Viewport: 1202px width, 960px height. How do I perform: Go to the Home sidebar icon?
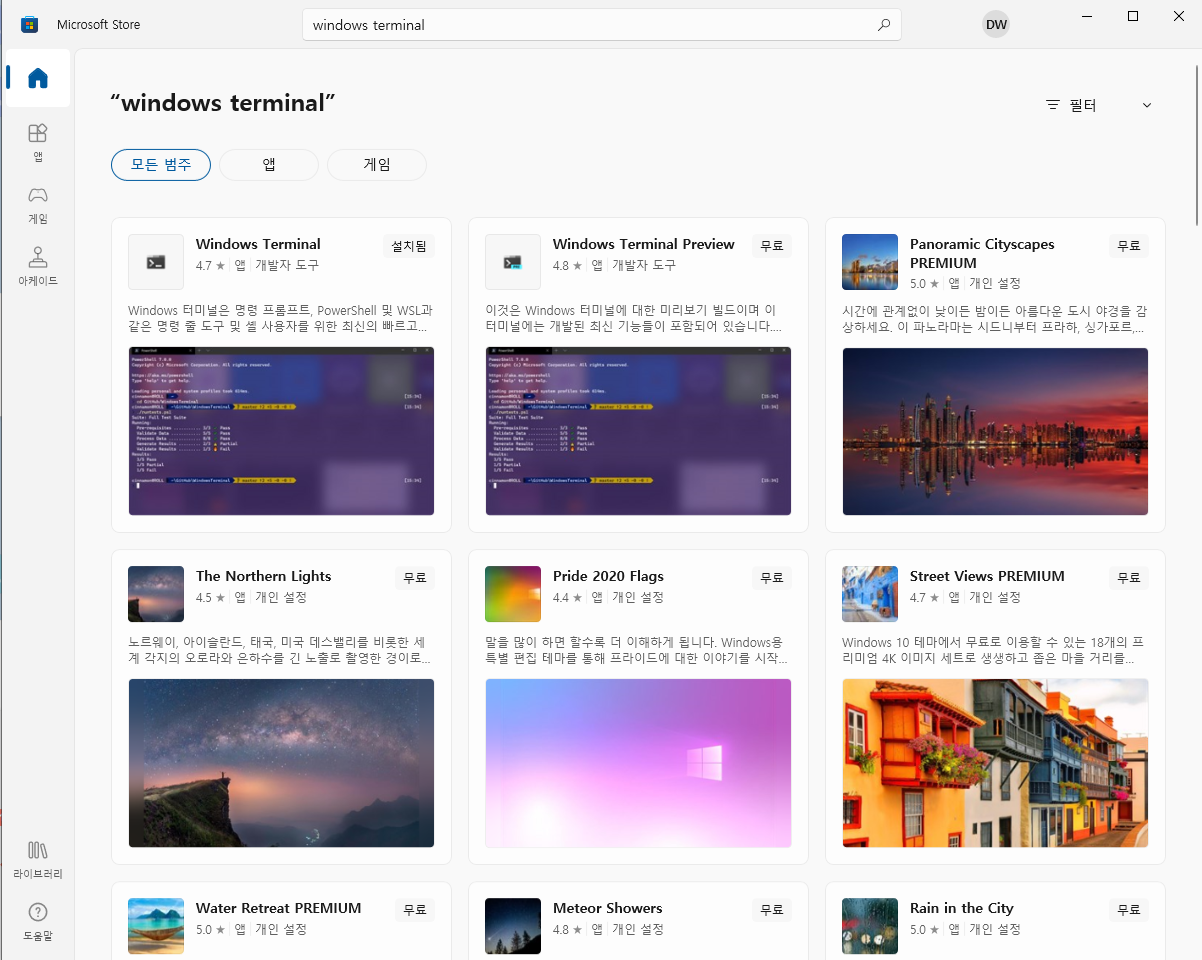[38, 78]
